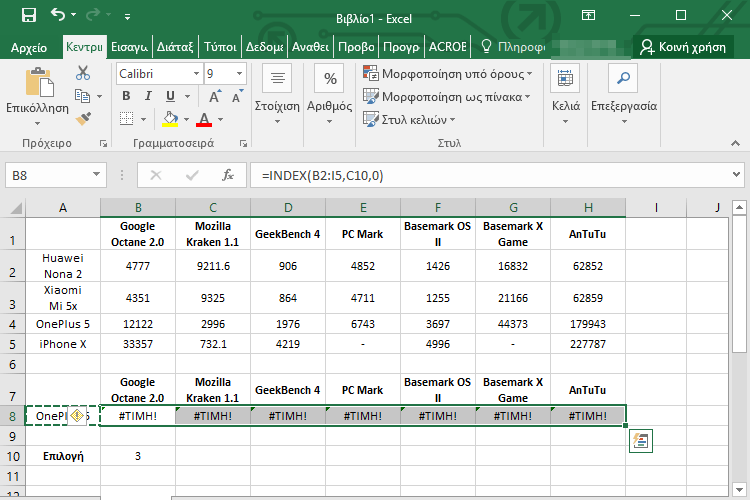This screenshot has width=750, height=500.
Task: Click the Decrease Font Size icon
Action: 237,96
